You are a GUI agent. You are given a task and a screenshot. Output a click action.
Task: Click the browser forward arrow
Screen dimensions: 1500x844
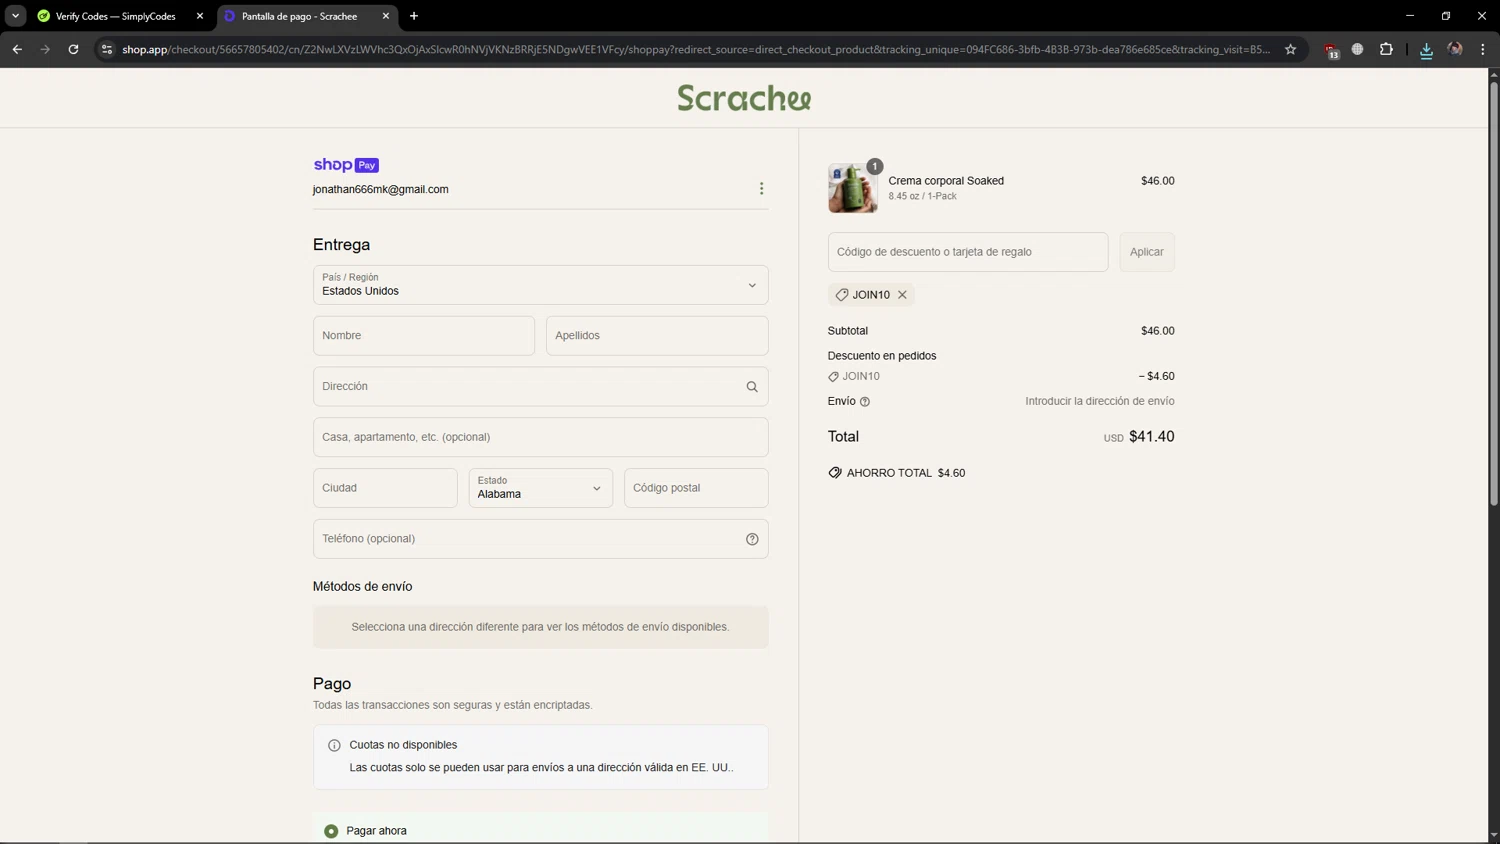click(x=45, y=49)
